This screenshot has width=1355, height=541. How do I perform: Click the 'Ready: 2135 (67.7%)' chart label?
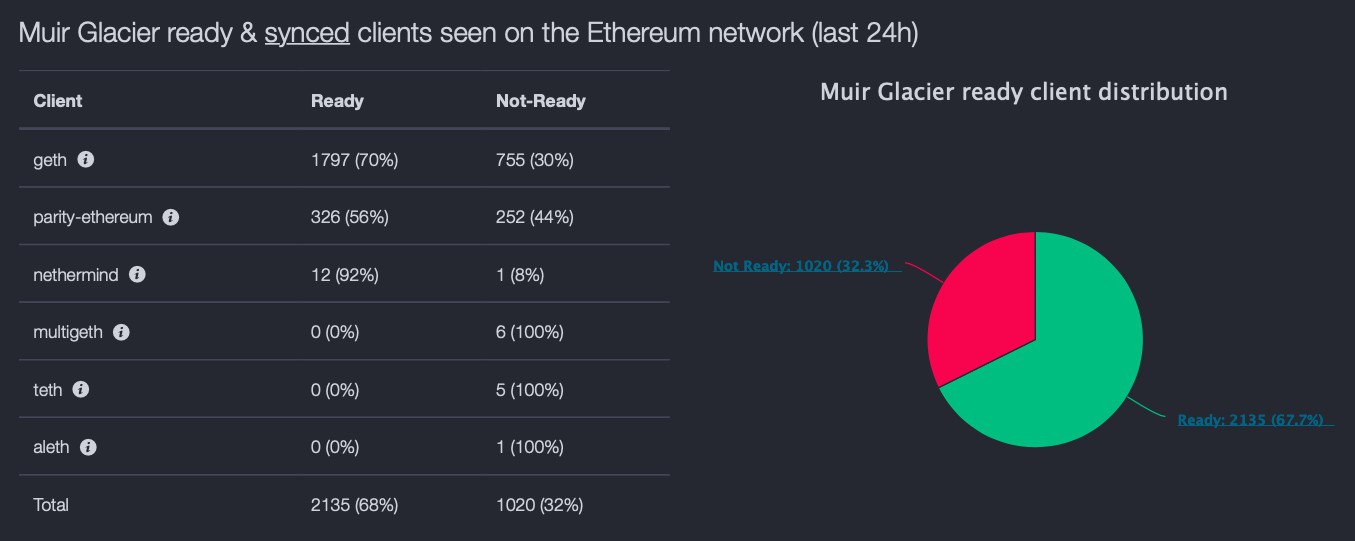click(x=1250, y=420)
